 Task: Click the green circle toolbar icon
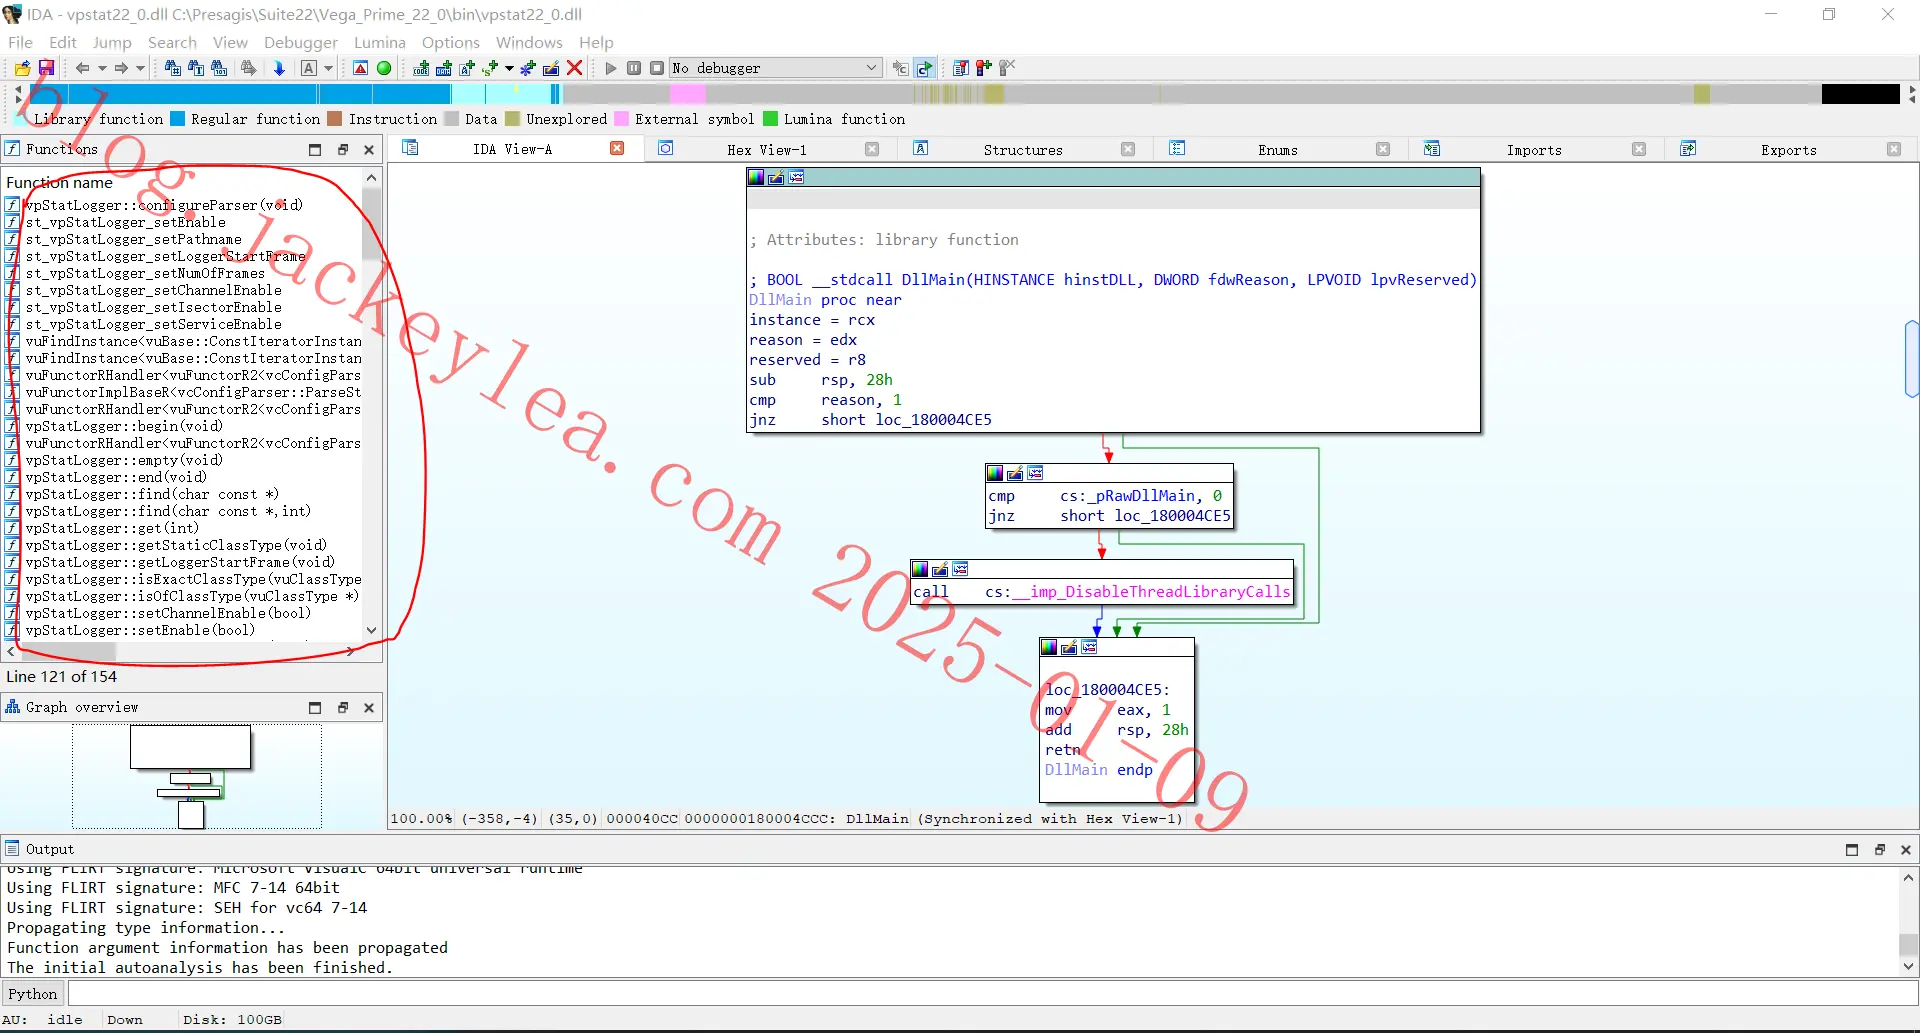(384, 68)
